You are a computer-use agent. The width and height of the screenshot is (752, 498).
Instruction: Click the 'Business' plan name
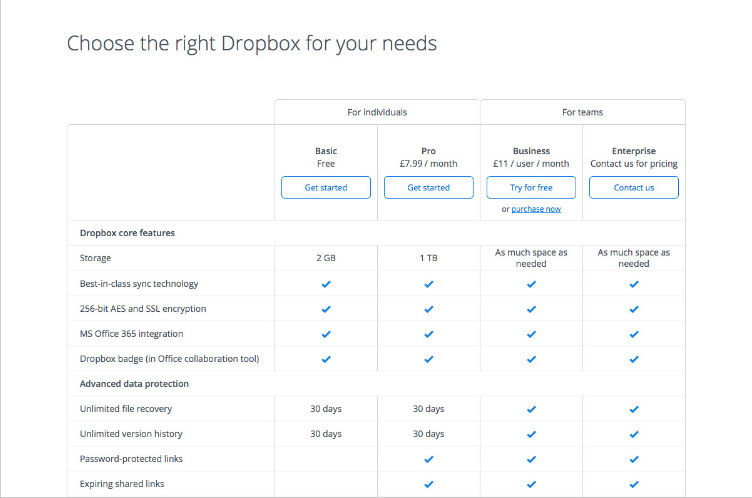[531, 151]
